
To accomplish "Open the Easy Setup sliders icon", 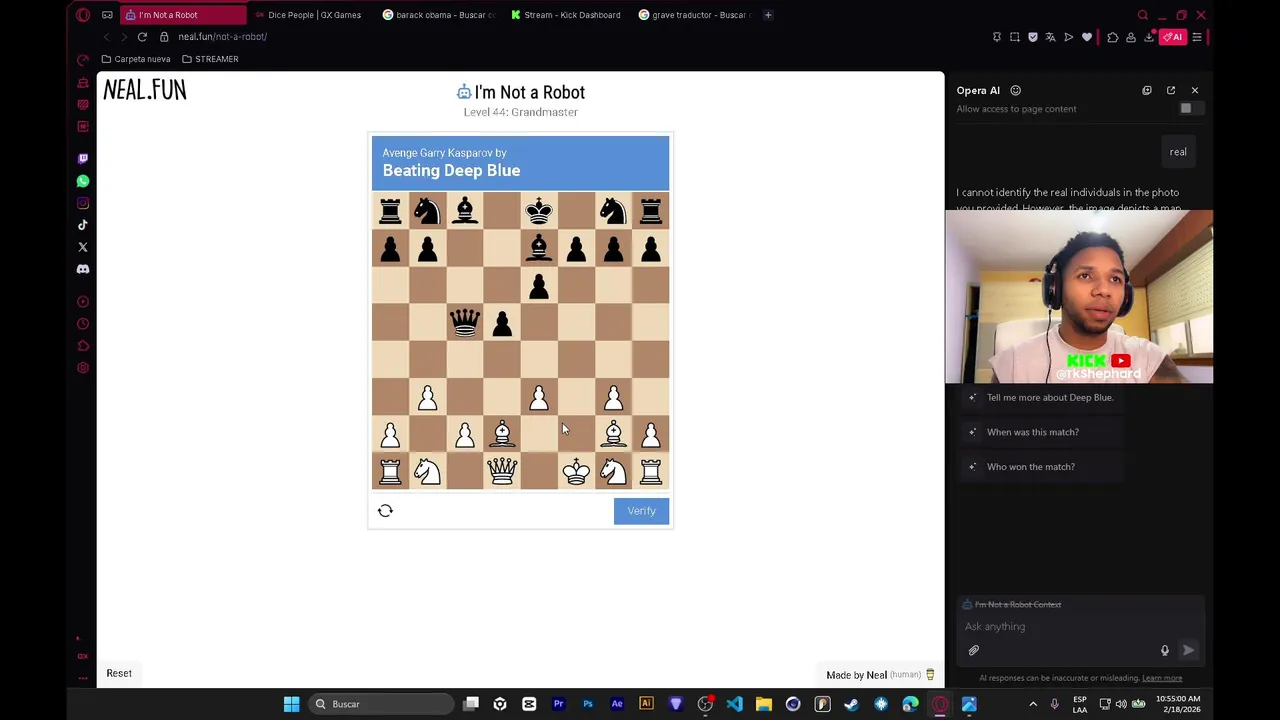I will [1197, 37].
